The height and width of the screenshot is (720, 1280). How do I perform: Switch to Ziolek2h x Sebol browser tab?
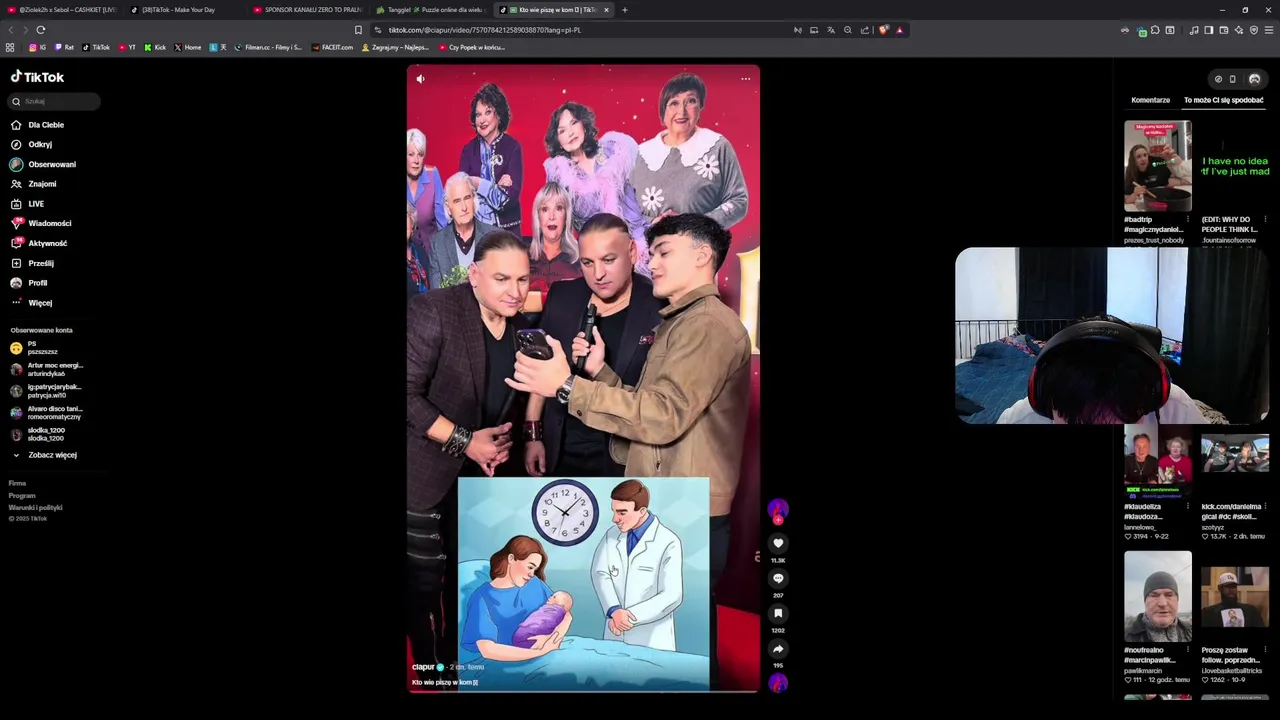click(62, 10)
